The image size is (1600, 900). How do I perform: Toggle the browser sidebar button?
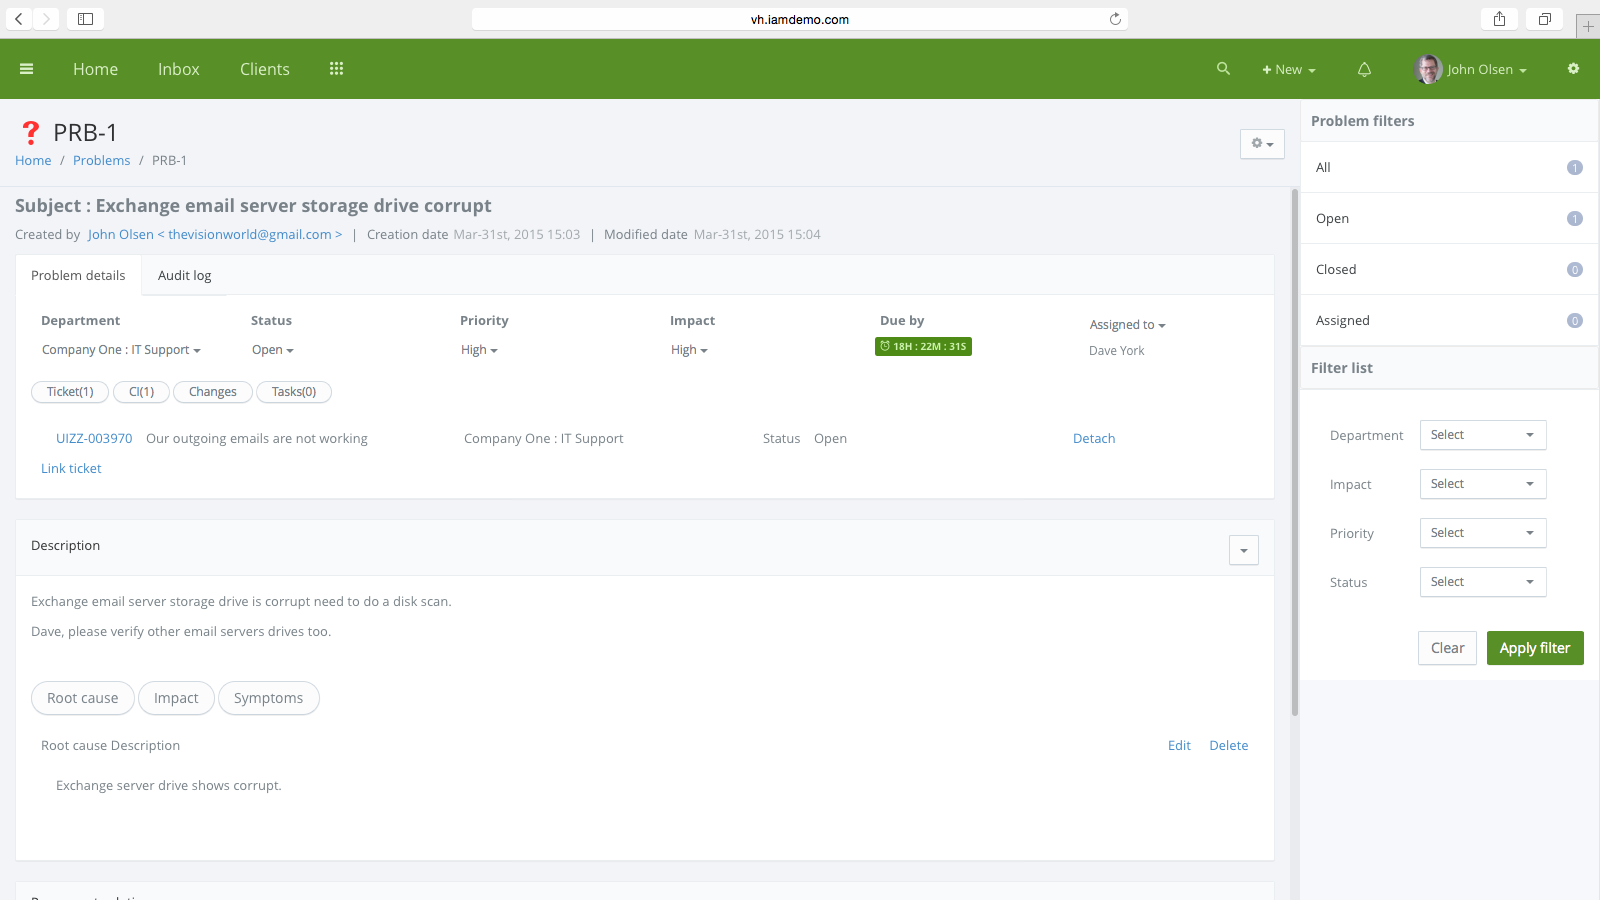coord(86,19)
